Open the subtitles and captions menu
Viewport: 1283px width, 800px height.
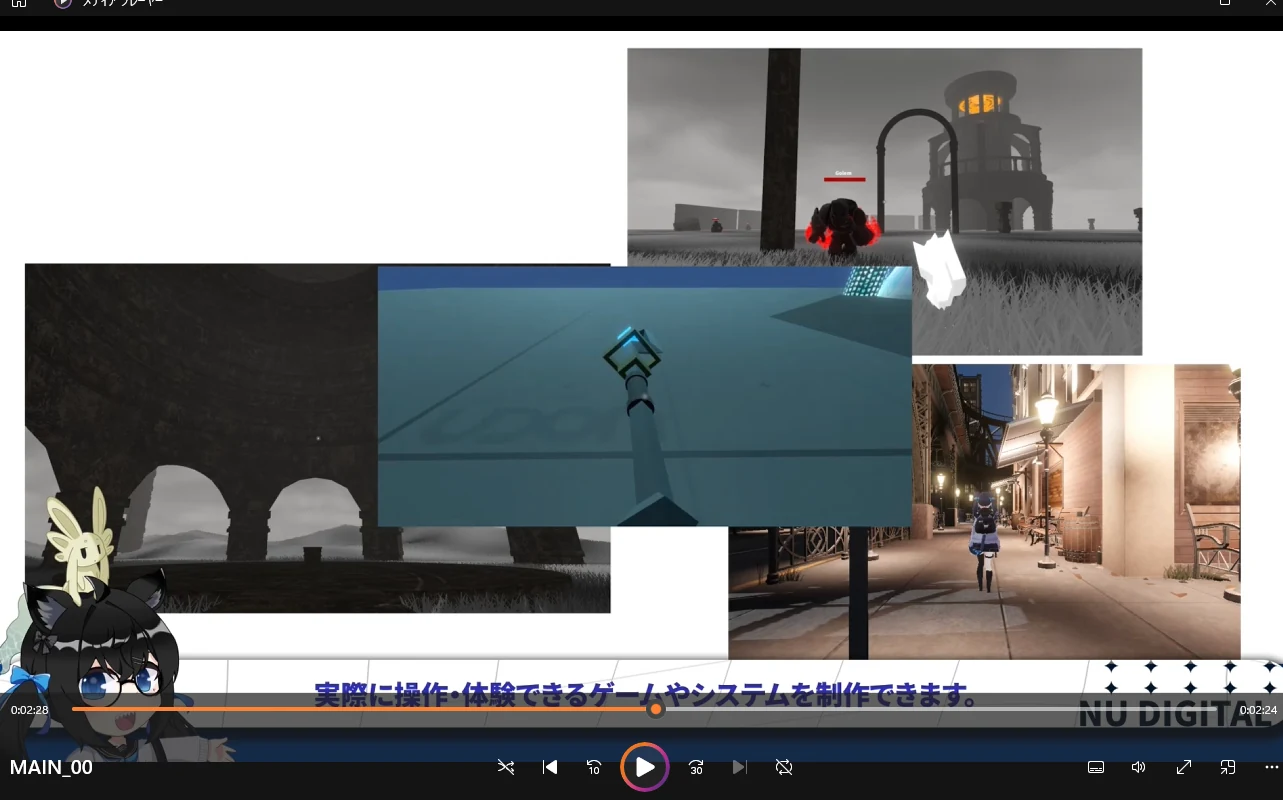(x=1096, y=767)
